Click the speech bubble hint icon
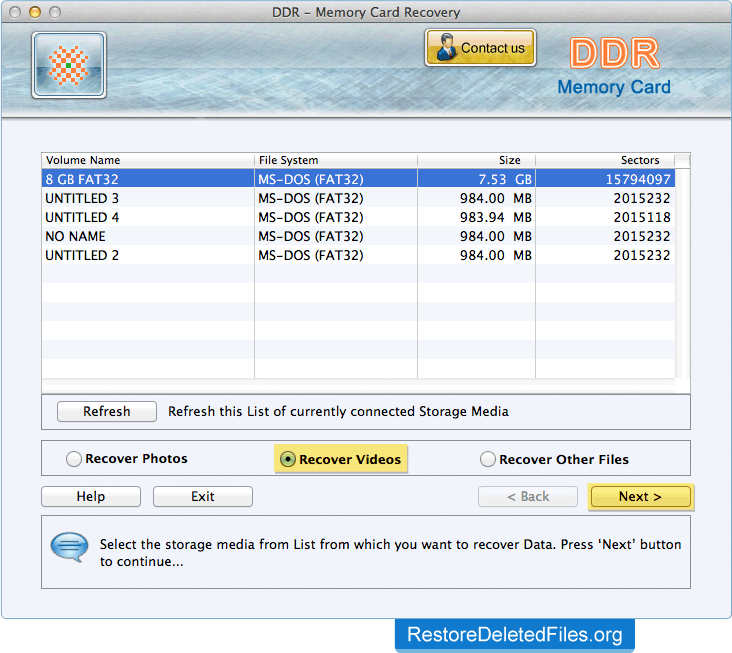The width and height of the screenshot is (732, 653). pyautogui.click(x=69, y=547)
